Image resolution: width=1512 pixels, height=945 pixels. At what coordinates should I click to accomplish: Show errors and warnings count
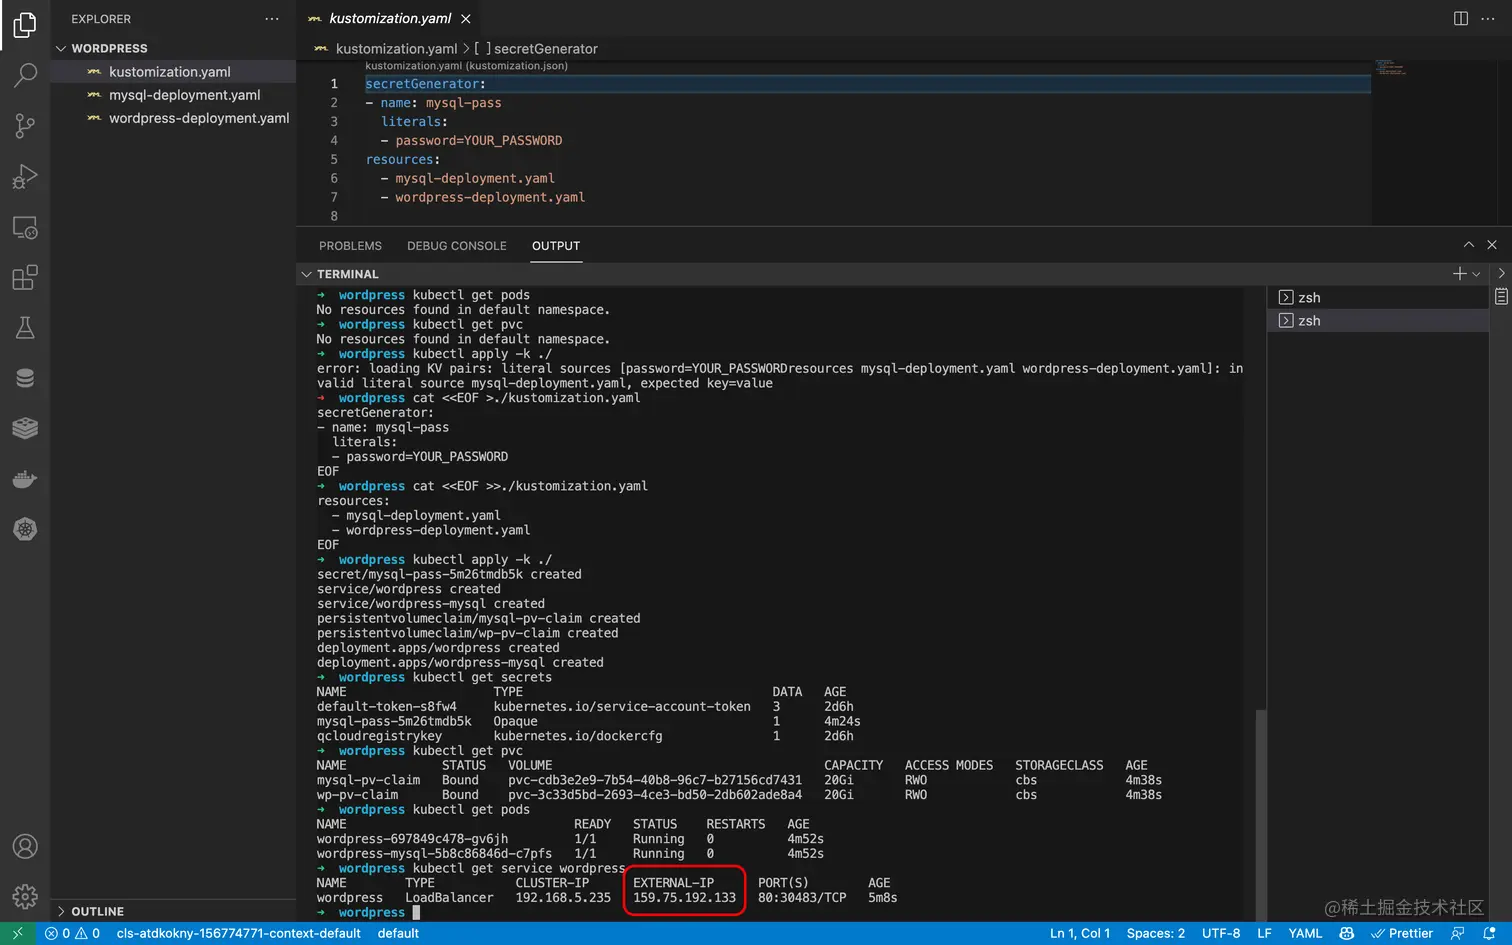point(72,933)
